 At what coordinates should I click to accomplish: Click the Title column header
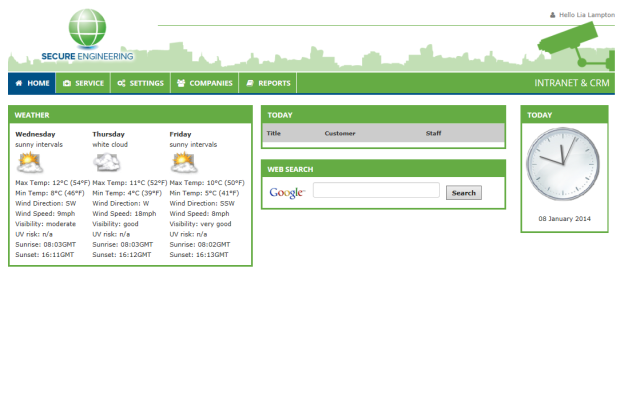pyautogui.click(x=274, y=133)
